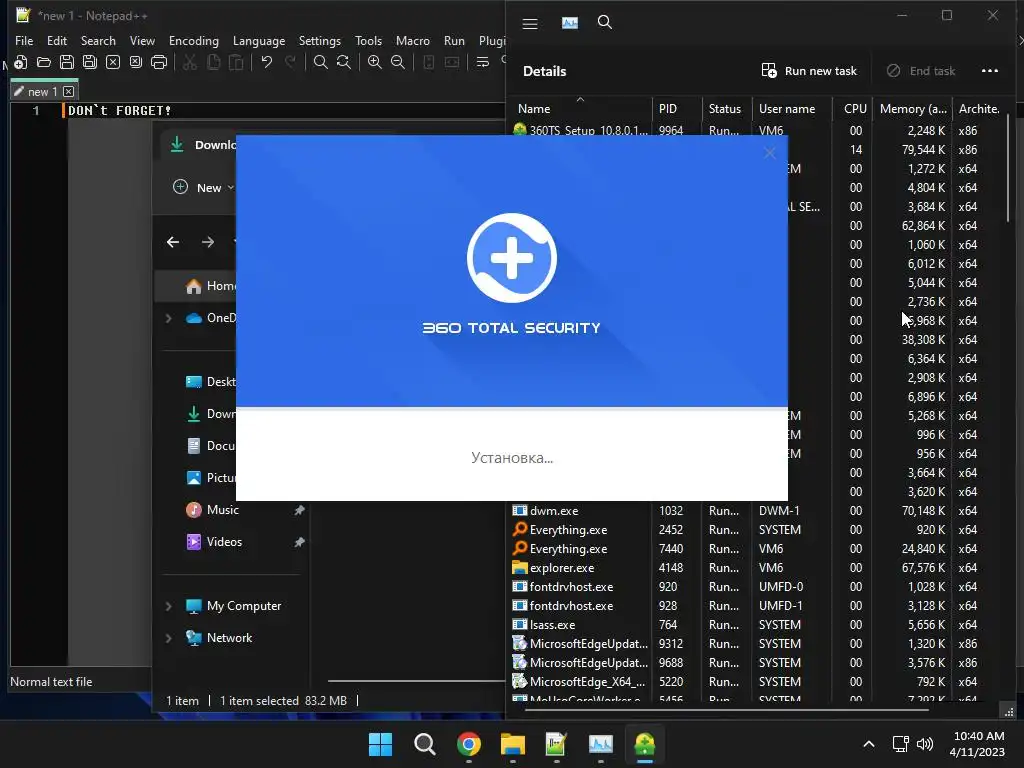Screen dimensions: 1024x768
Task: Select fontdrvhost.exe with PID 928
Action: (754, 605)
